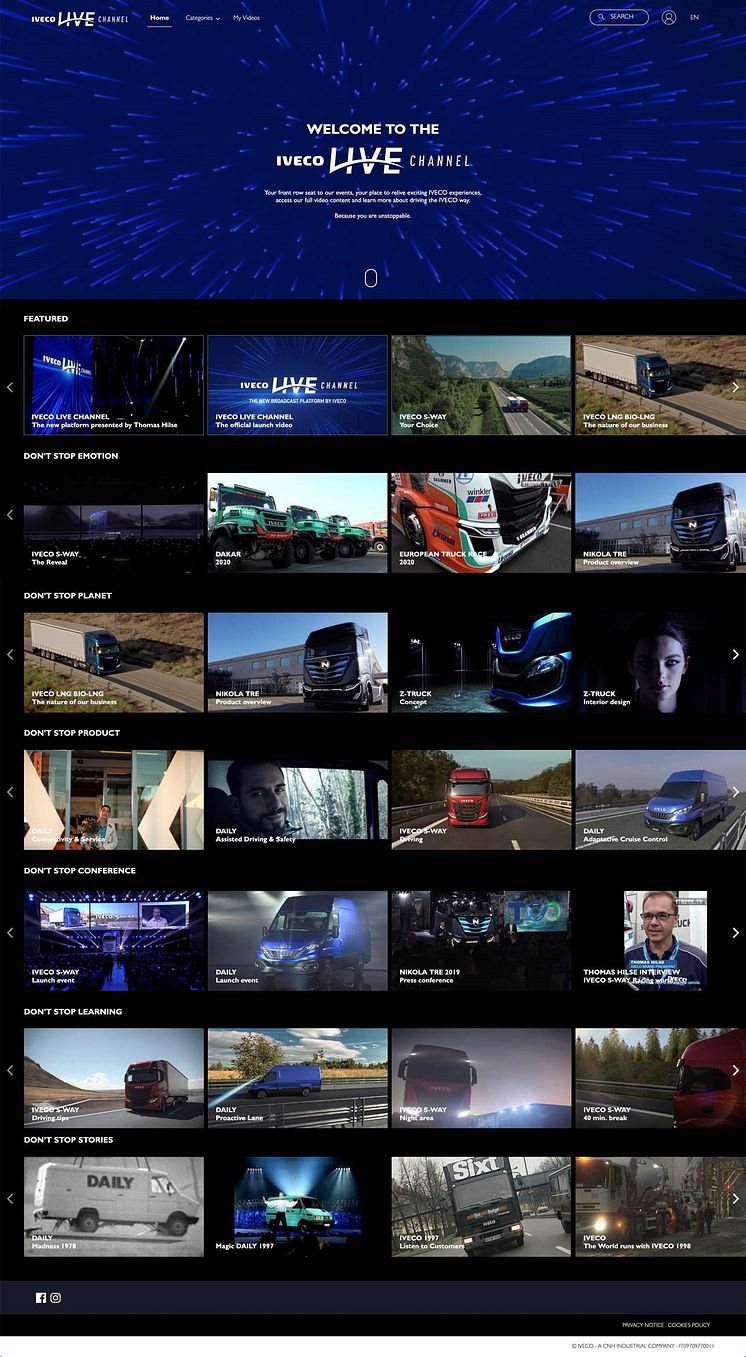
Task: Show next videos in Don't Stop Planet row
Action: (736, 654)
